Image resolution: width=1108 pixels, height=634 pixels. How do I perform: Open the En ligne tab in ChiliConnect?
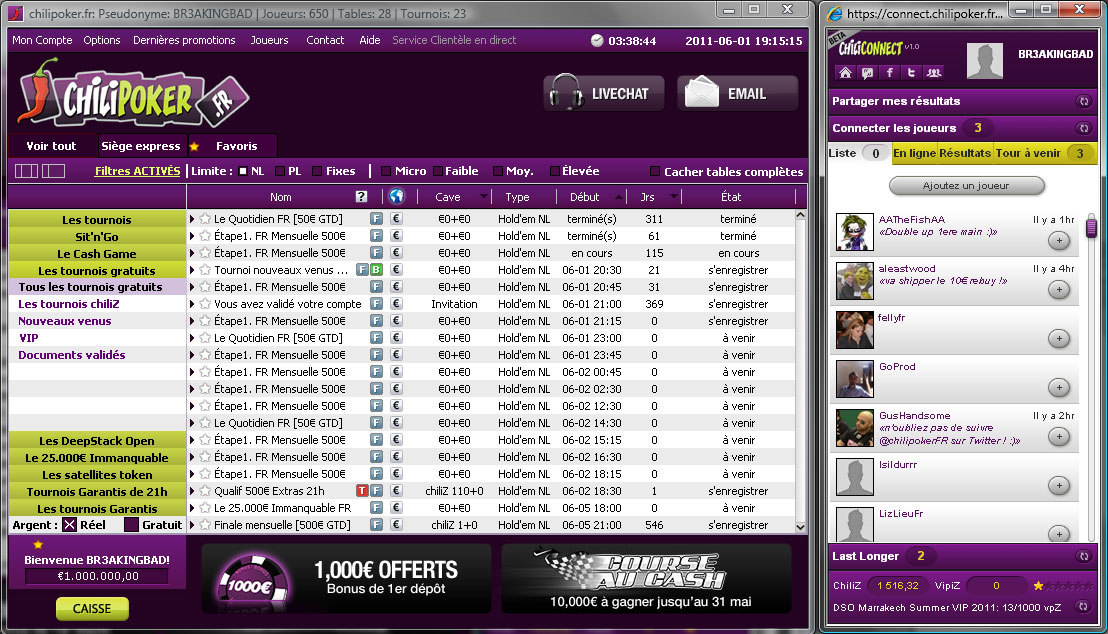tap(914, 153)
